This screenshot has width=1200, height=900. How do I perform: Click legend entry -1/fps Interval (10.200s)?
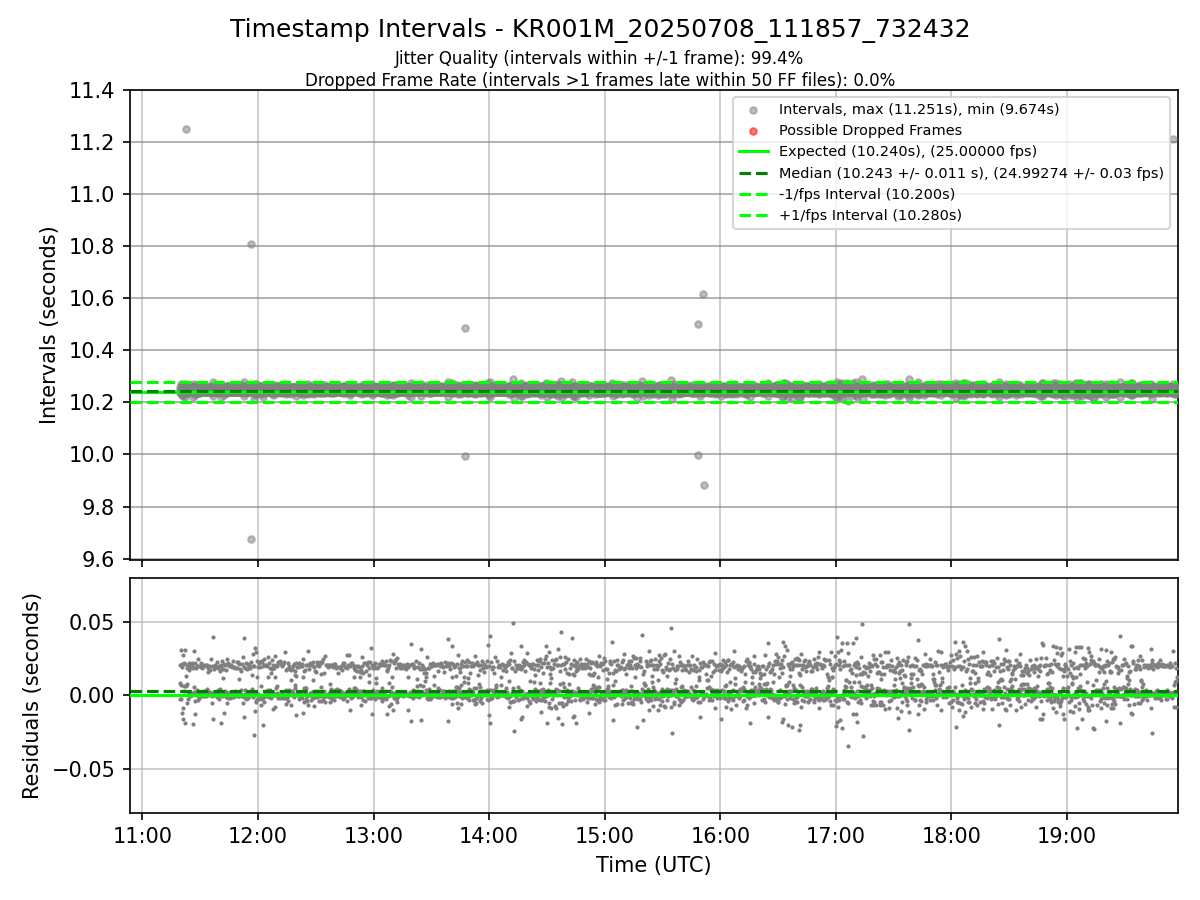tap(867, 194)
